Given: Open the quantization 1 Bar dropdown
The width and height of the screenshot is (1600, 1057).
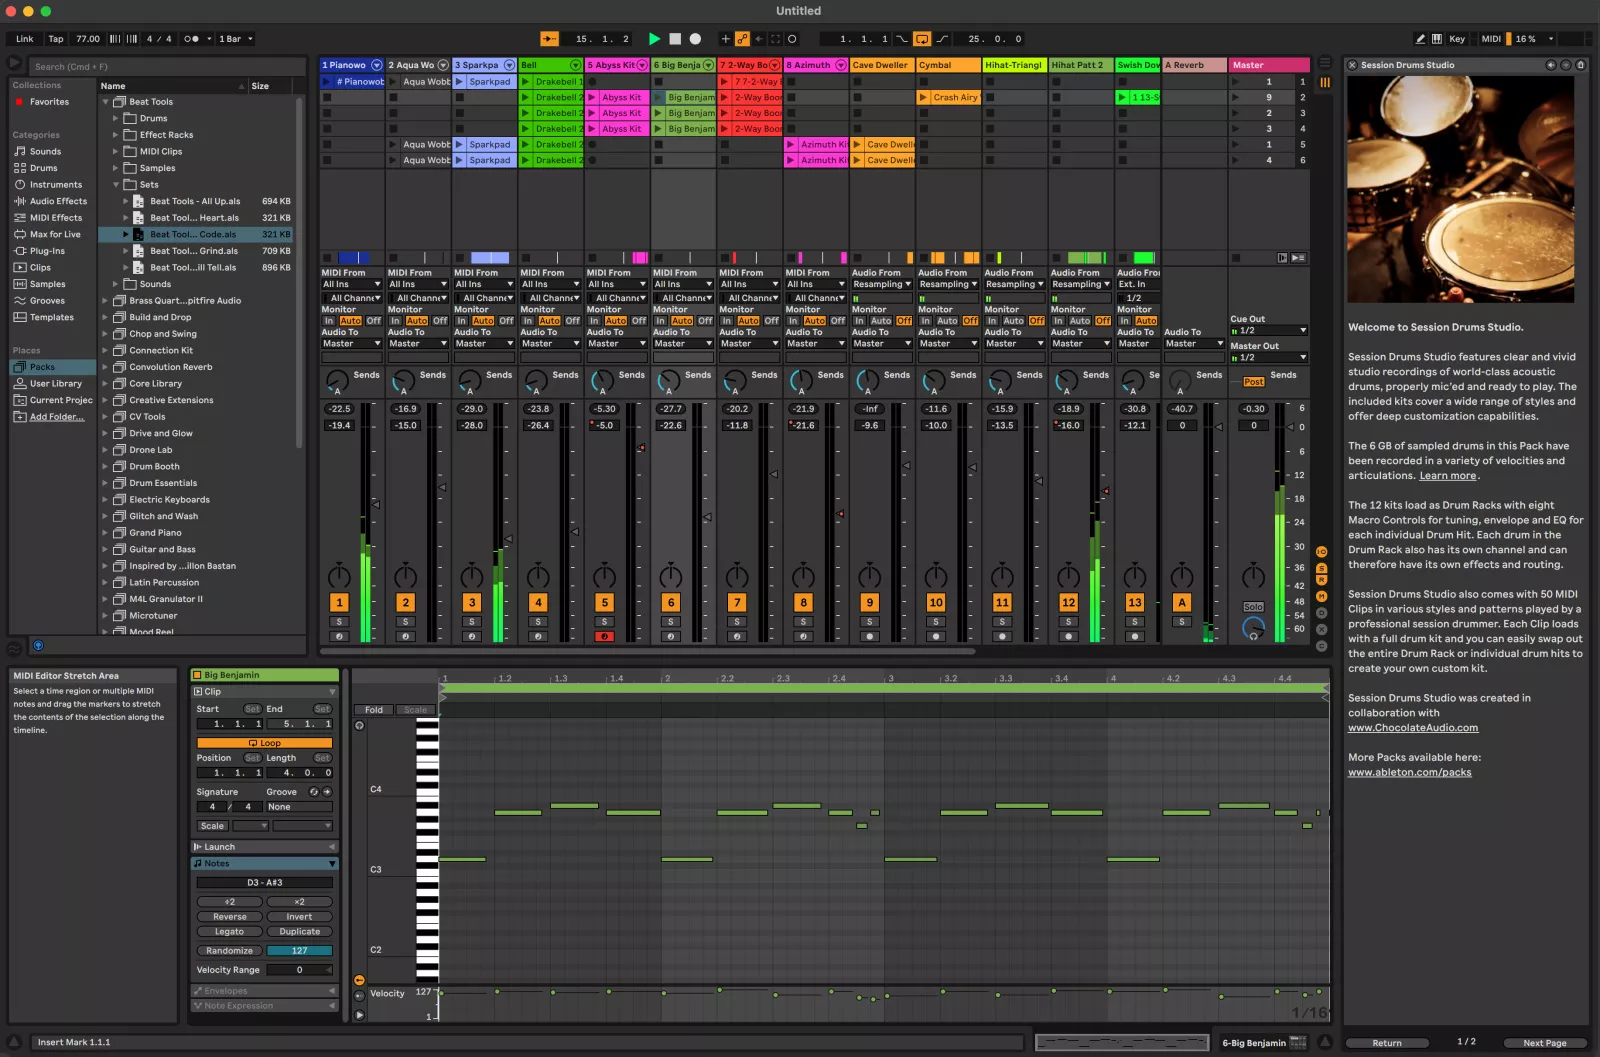Looking at the screenshot, I should (237, 39).
